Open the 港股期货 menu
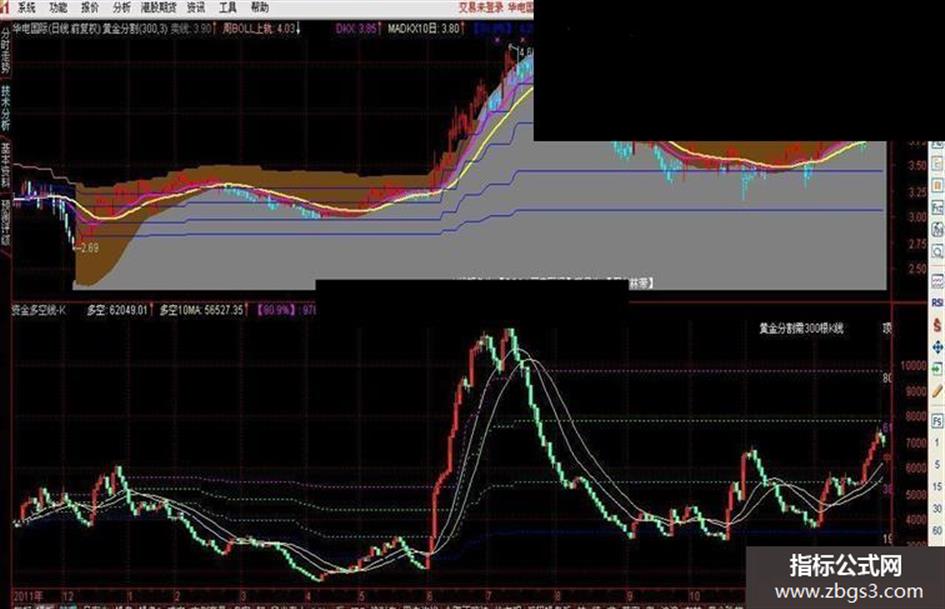 [159, 8]
